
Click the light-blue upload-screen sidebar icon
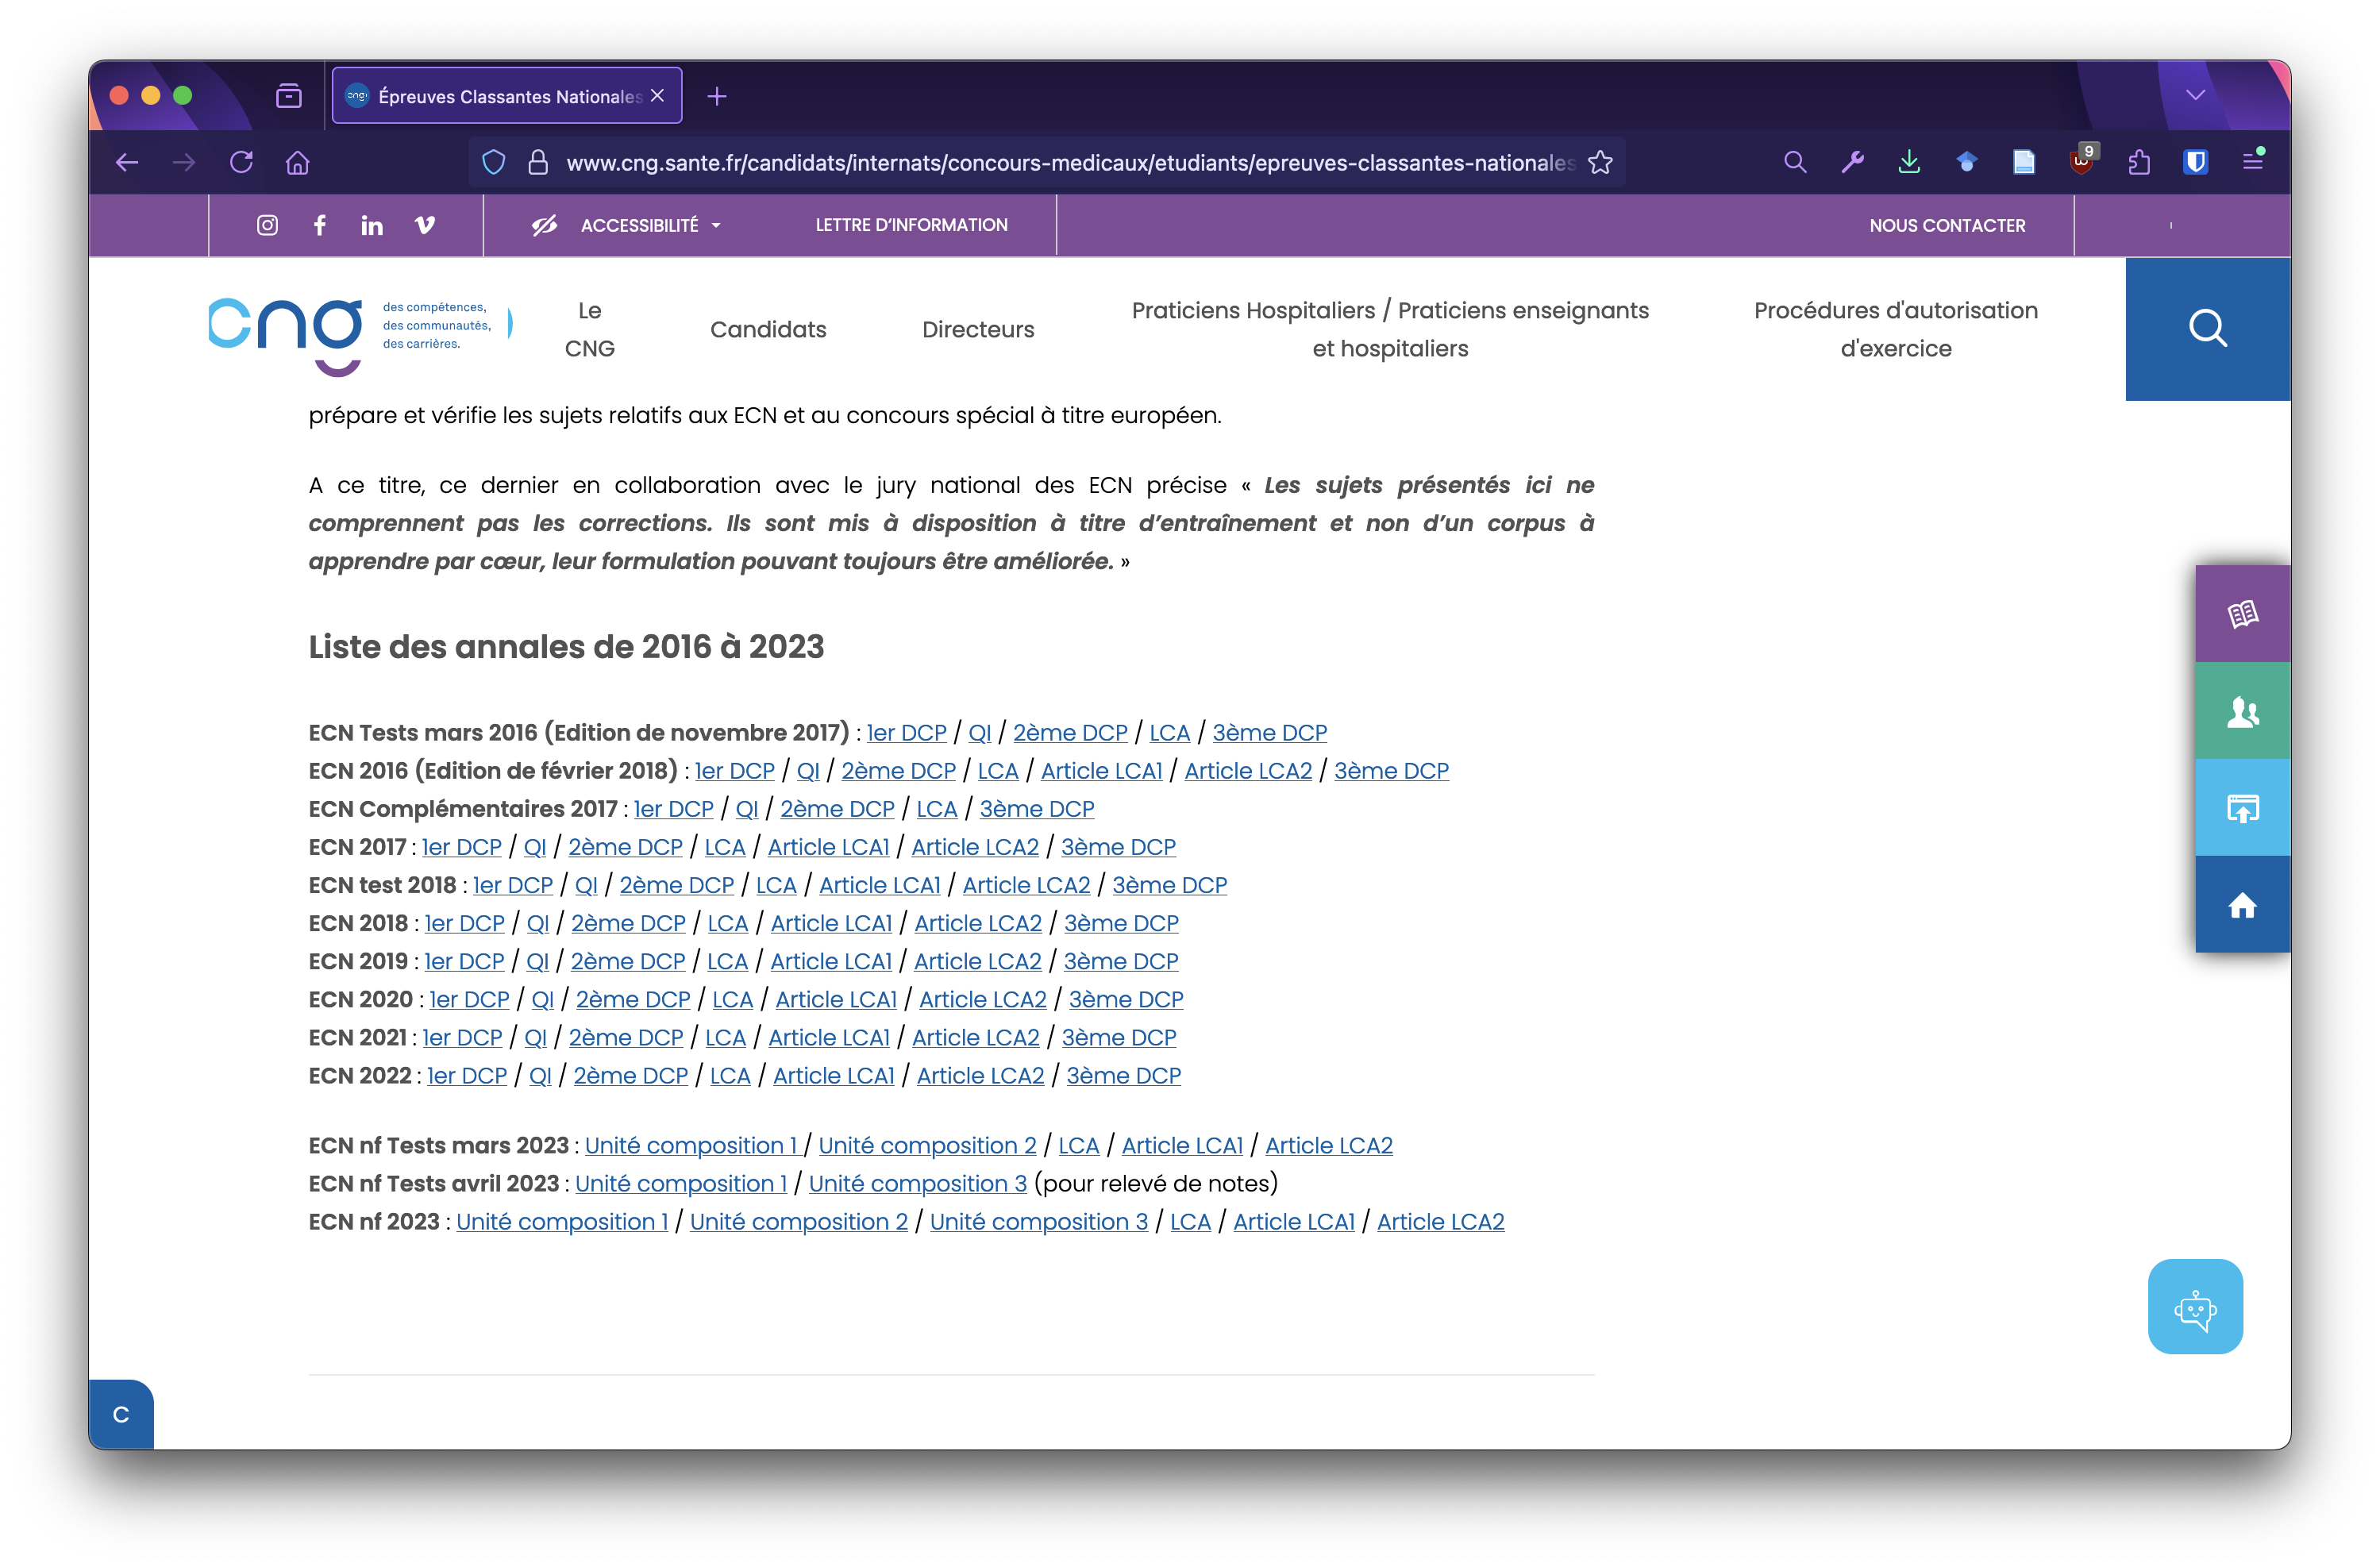tap(2242, 808)
